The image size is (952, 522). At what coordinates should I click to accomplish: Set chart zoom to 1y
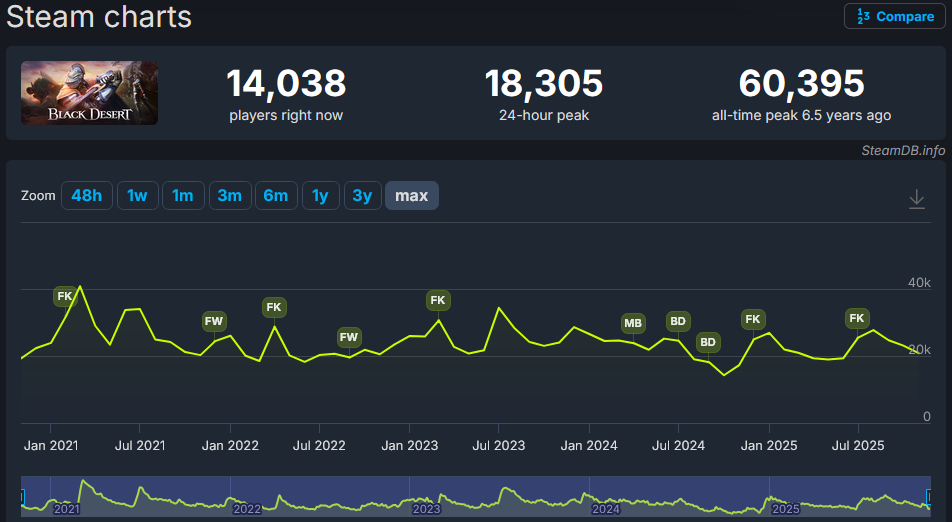[321, 195]
